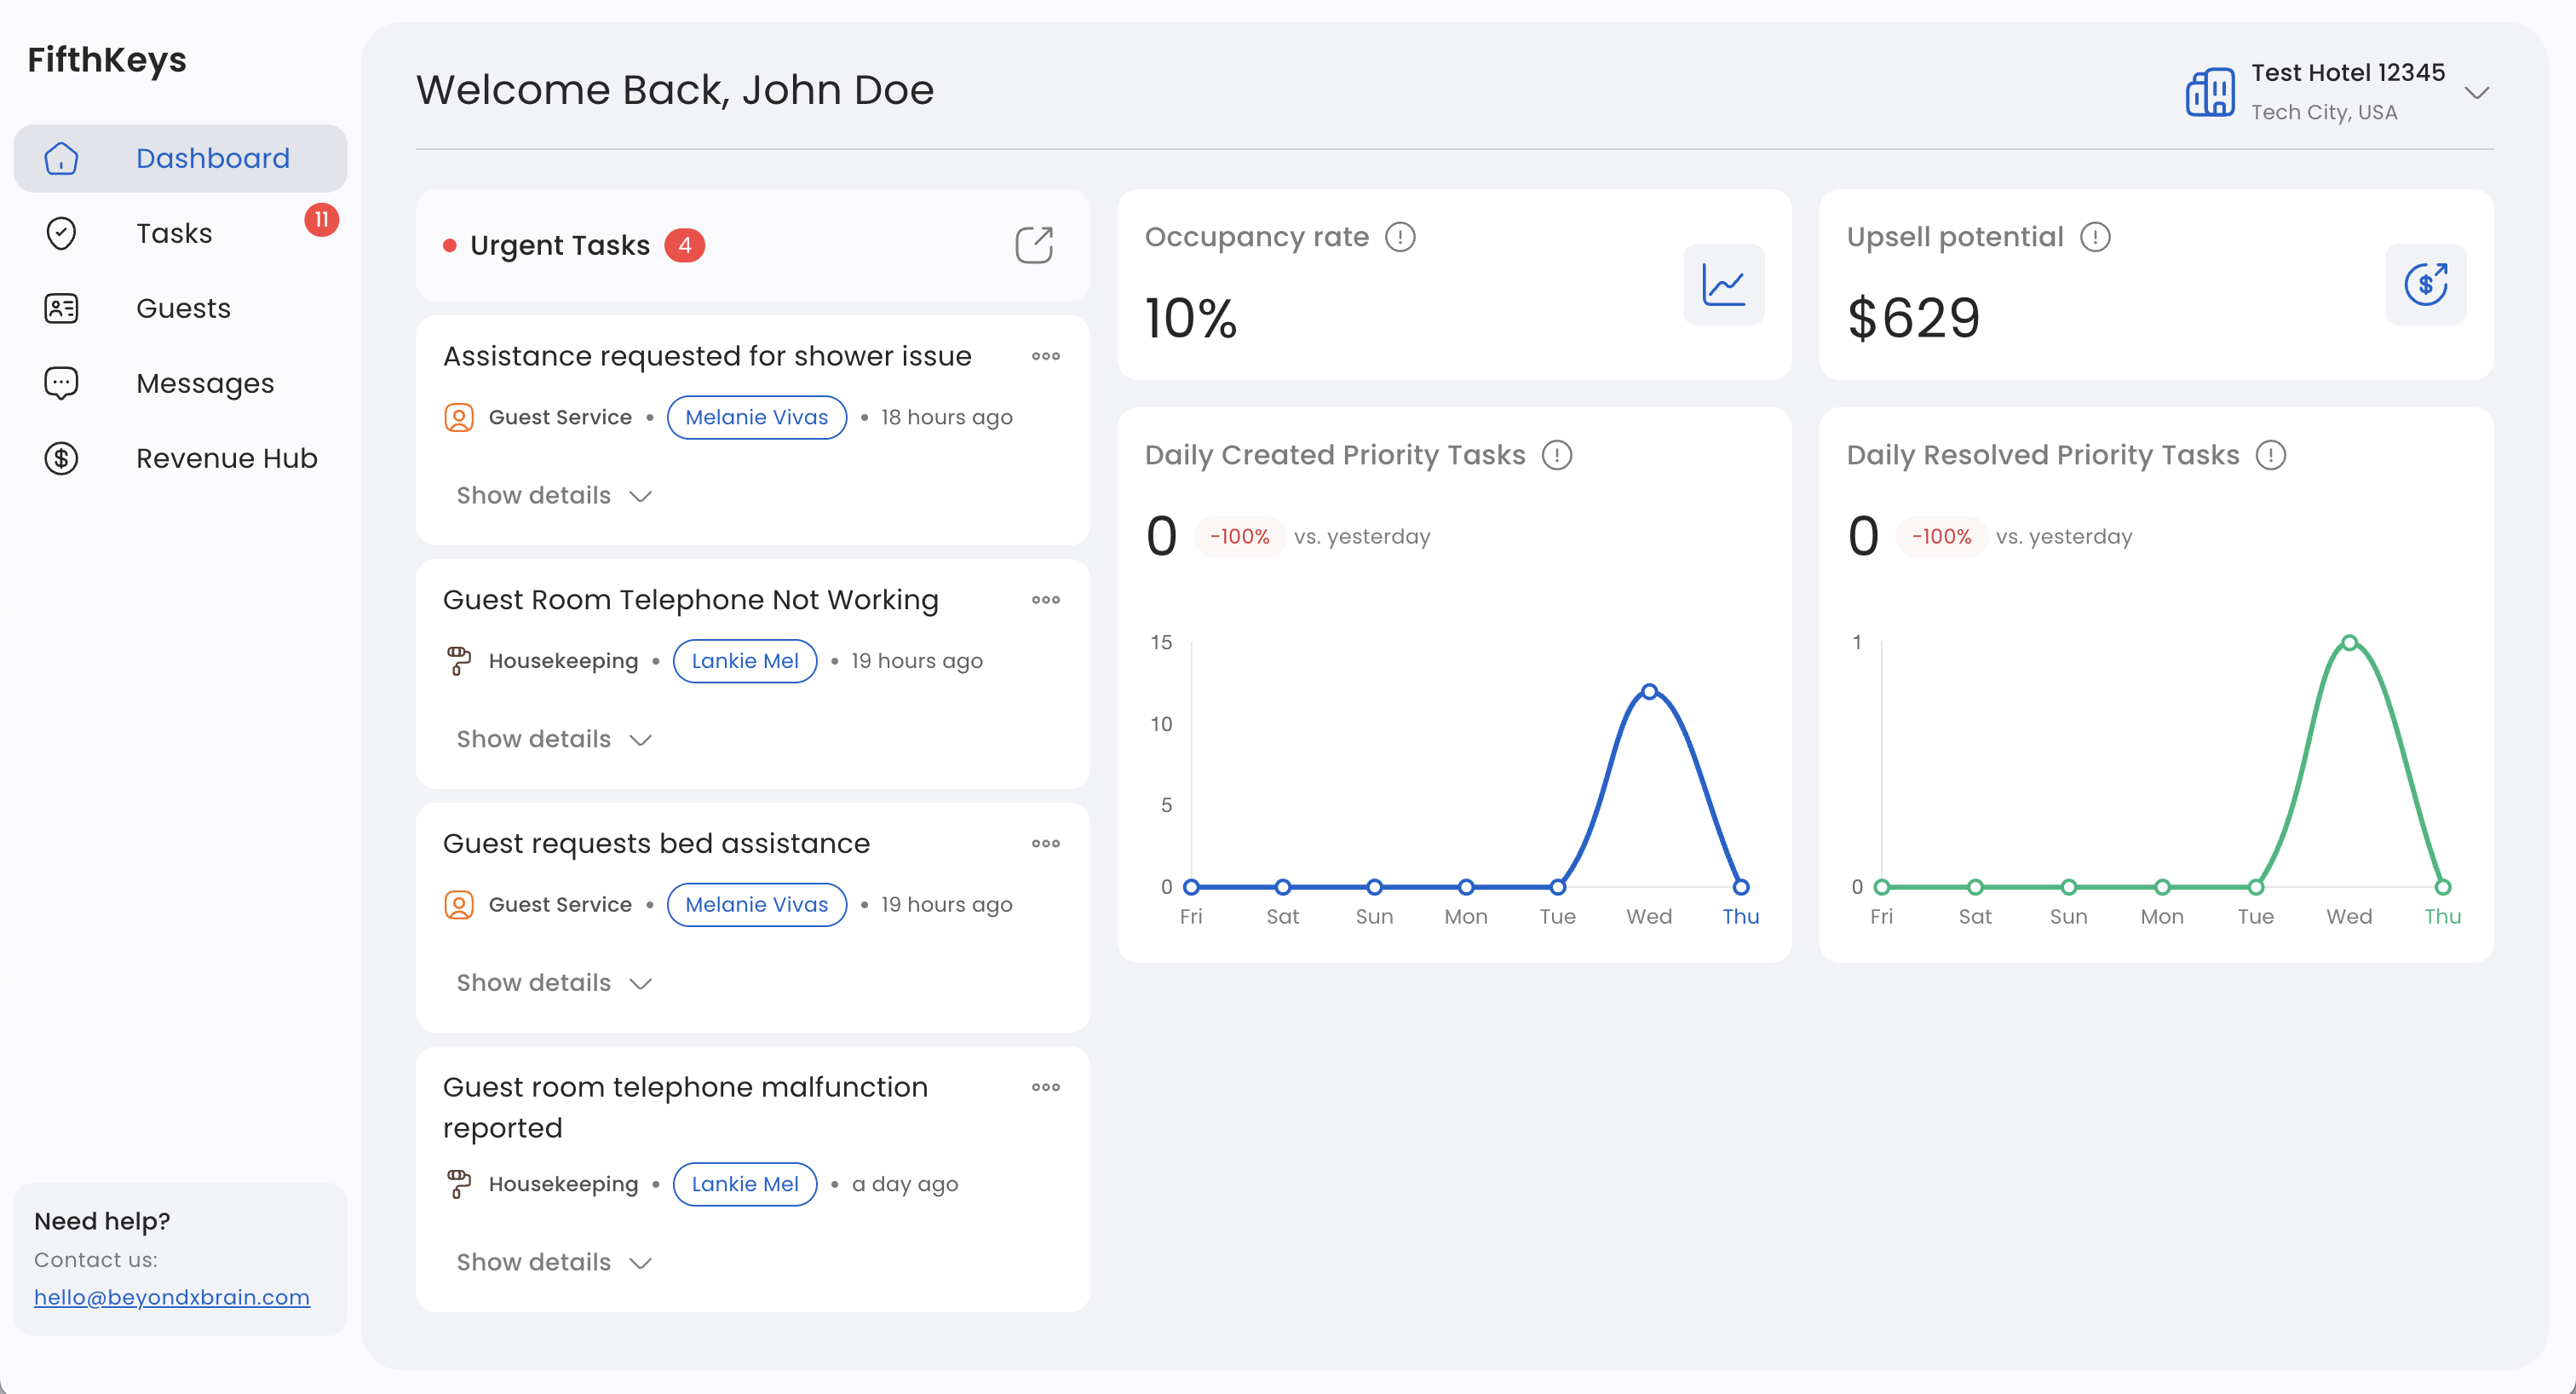Open Revenue Hub in sidebar
The image size is (2576, 1394).
coord(226,458)
